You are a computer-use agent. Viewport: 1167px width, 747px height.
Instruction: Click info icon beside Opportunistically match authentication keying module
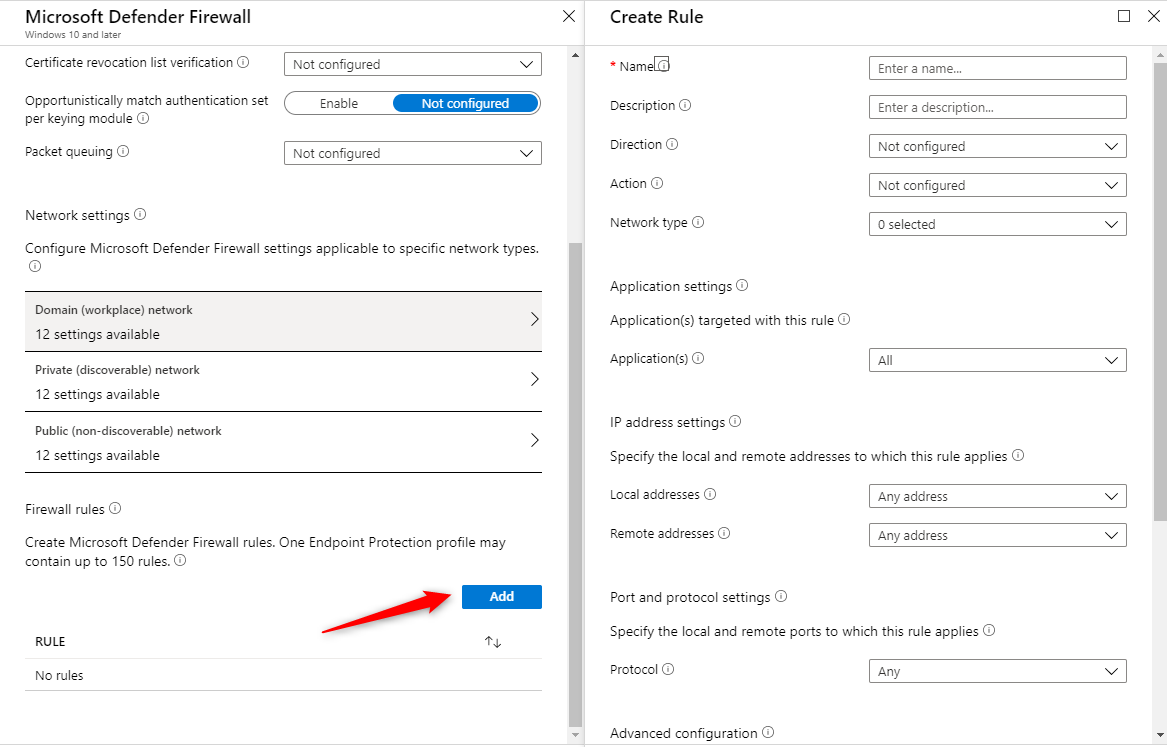[143, 118]
